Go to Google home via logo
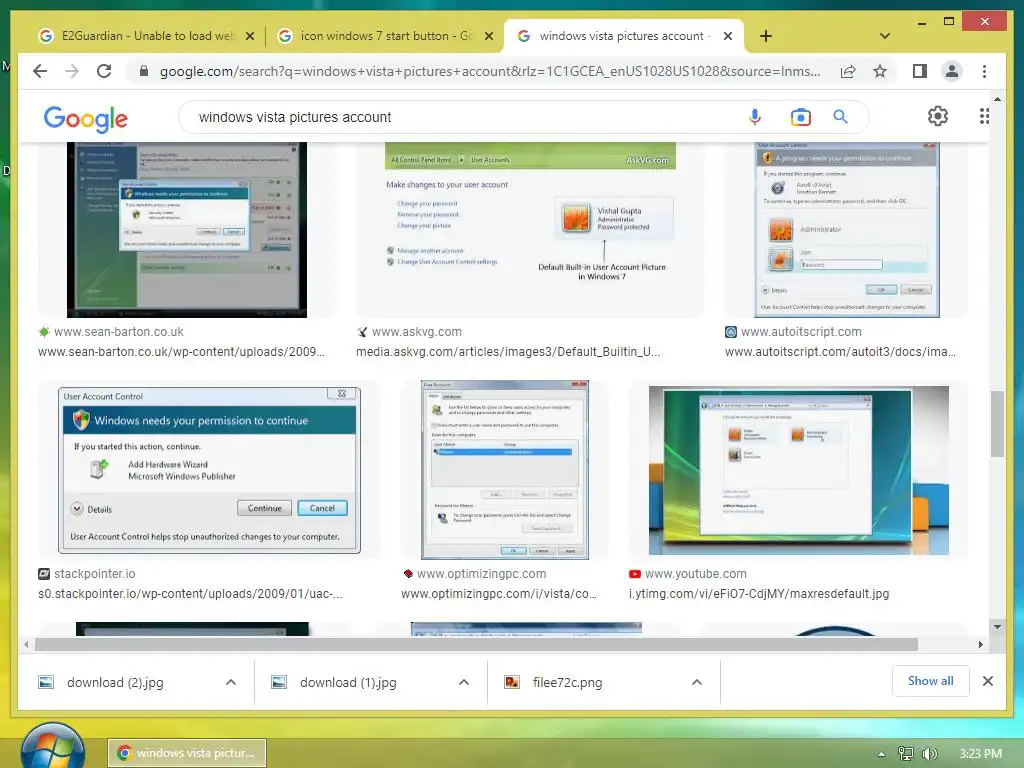 click(86, 118)
